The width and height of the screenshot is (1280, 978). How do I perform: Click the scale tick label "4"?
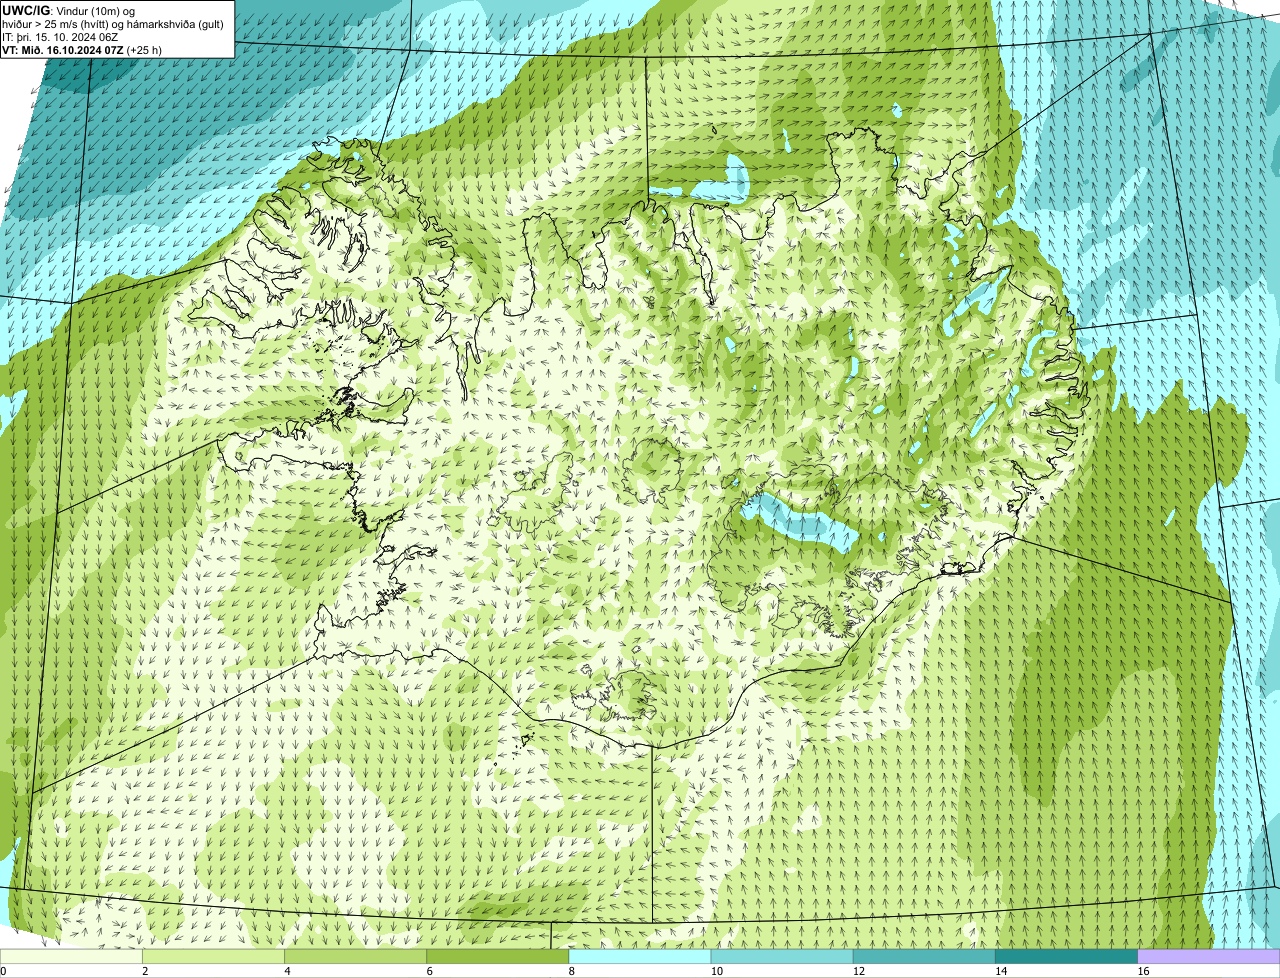[x=287, y=971]
